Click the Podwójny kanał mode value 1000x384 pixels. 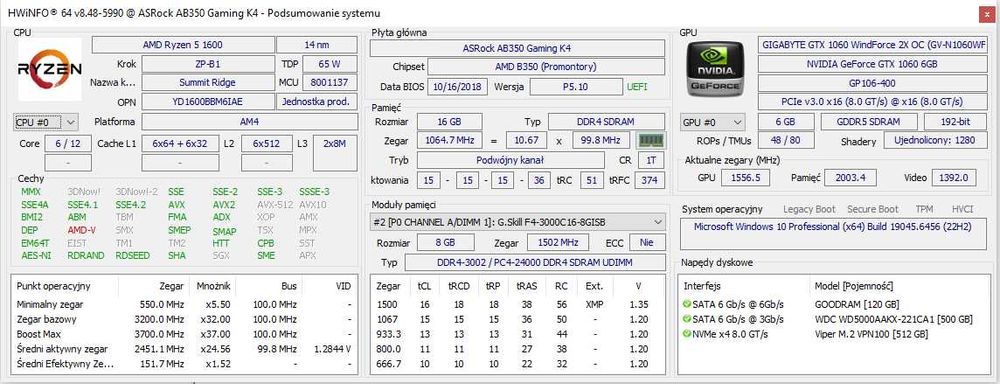point(511,160)
